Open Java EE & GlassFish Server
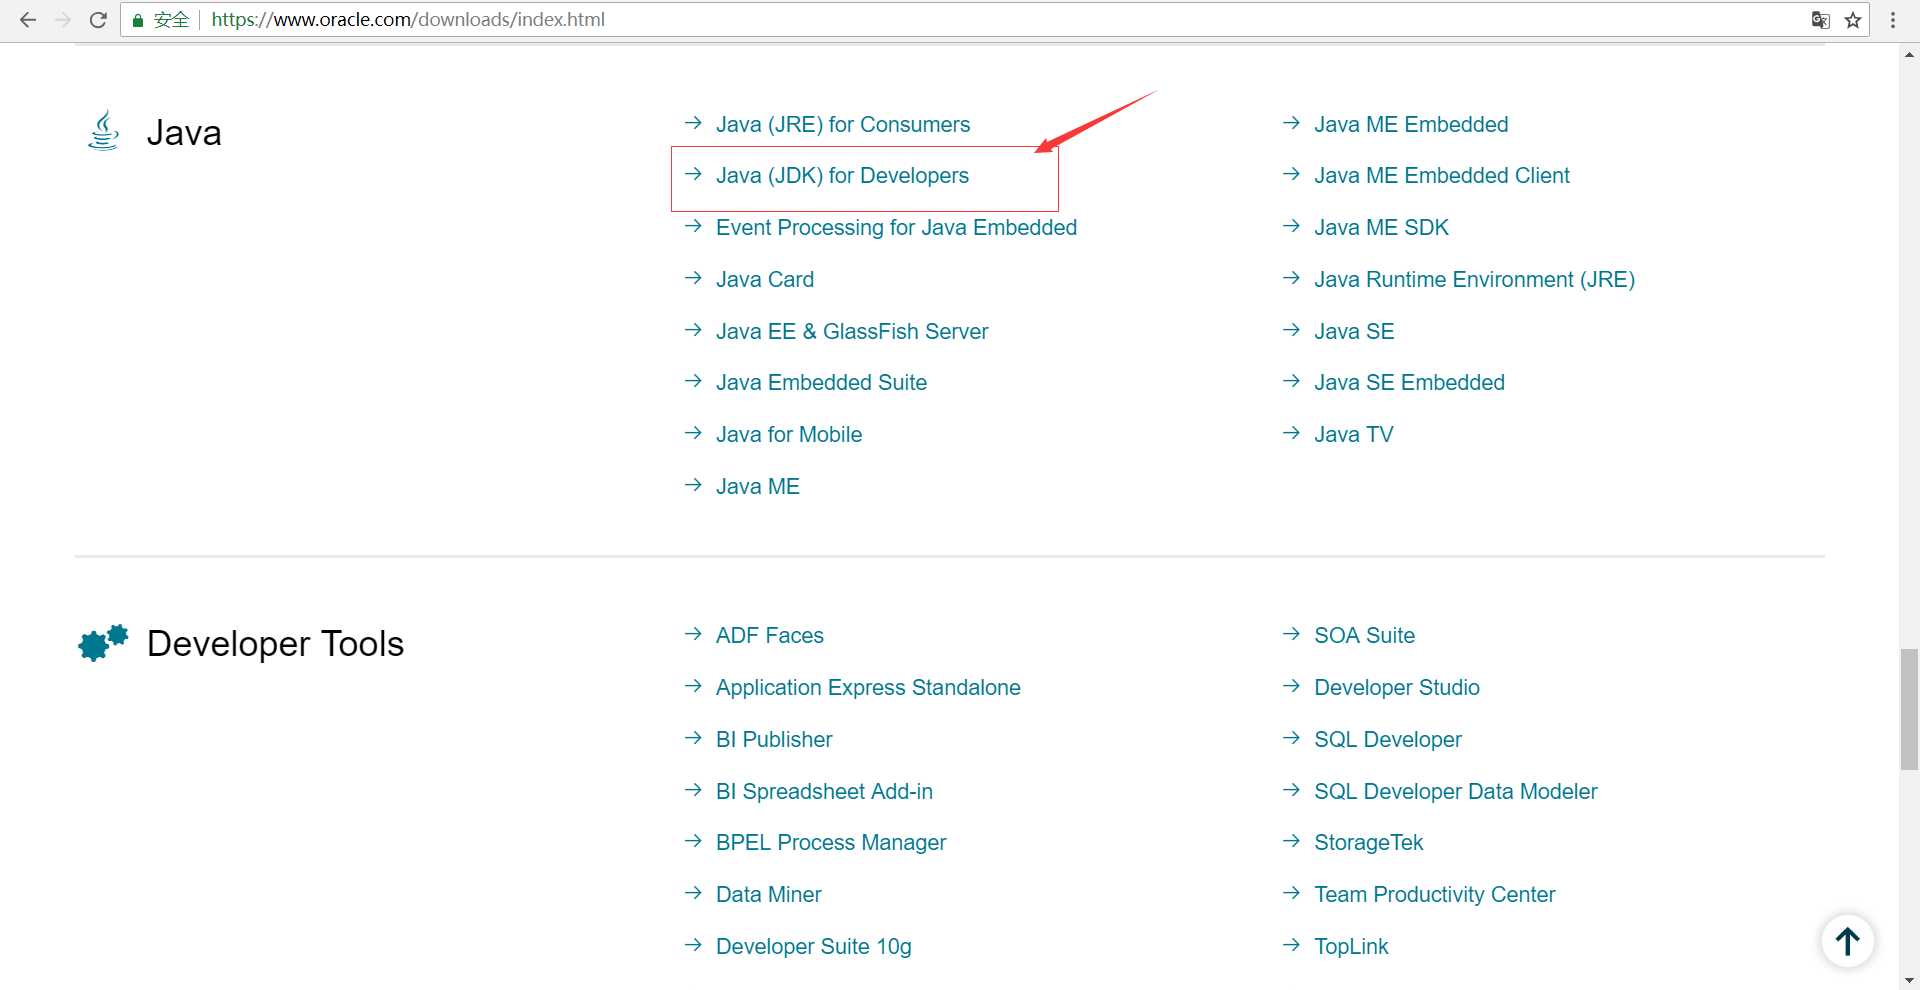1920x990 pixels. click(x=852, y=332)
